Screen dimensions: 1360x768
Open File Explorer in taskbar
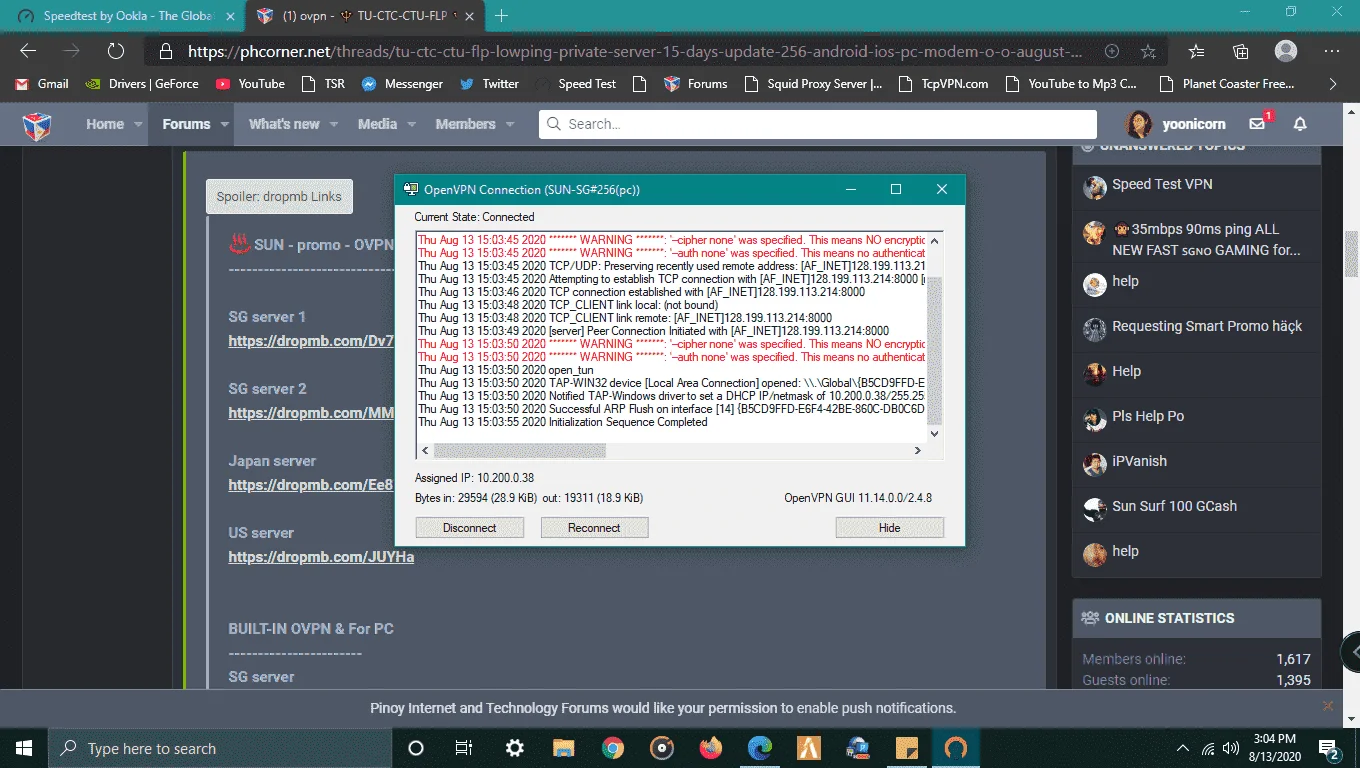[x=564, y=748]
